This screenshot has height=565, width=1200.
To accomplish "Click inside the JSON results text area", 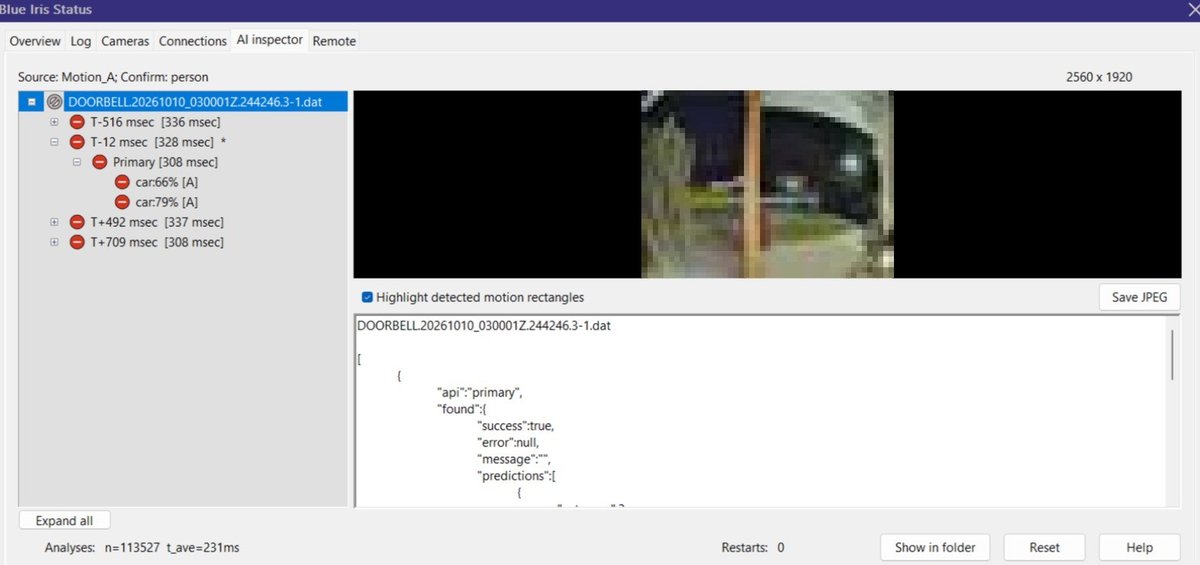I will [760, 411].
